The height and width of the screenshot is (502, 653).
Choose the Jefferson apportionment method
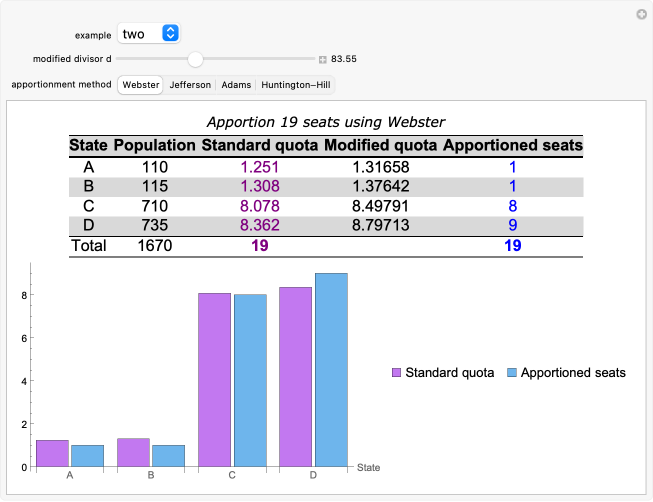click(x=190, y=85)
